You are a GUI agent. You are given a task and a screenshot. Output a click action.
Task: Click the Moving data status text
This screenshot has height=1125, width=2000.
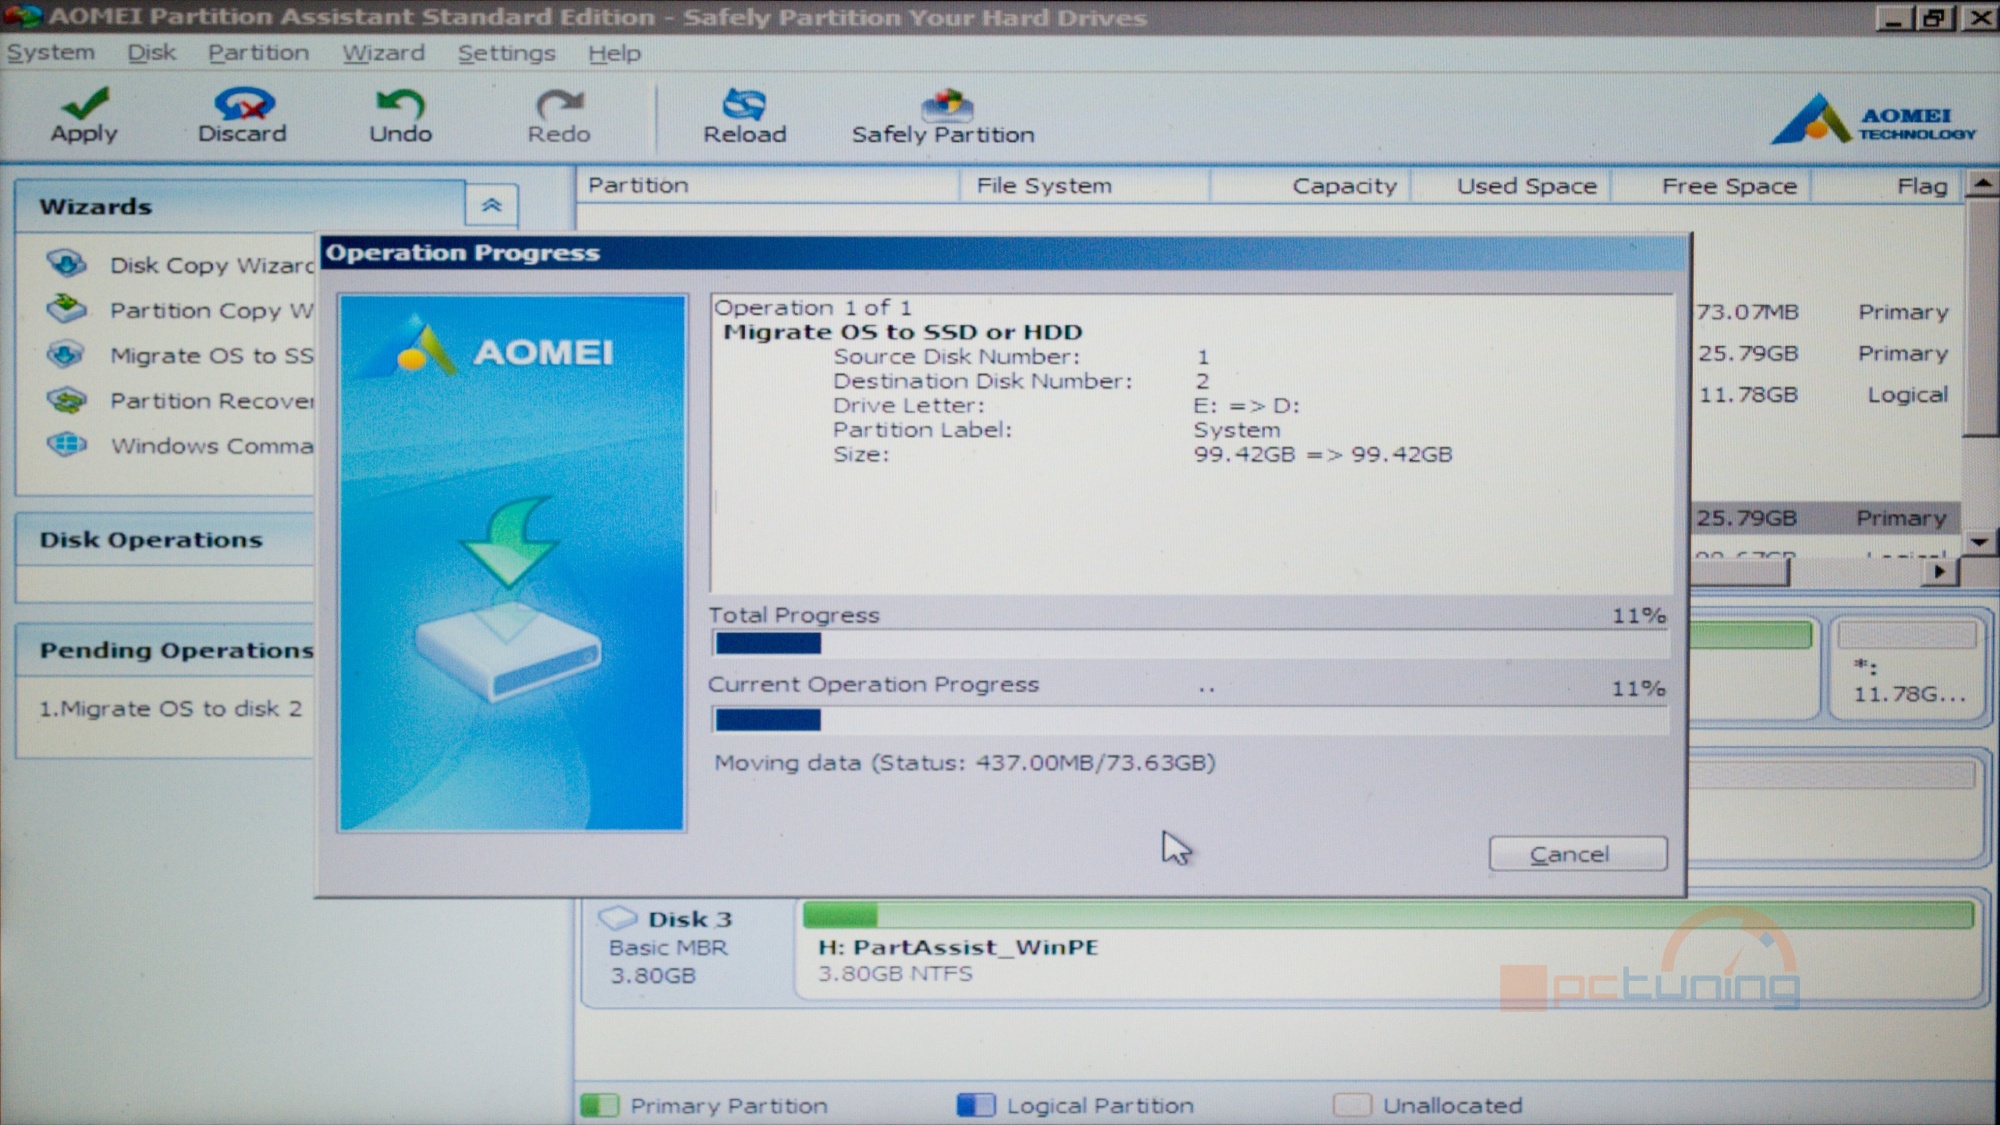(964, 762)
